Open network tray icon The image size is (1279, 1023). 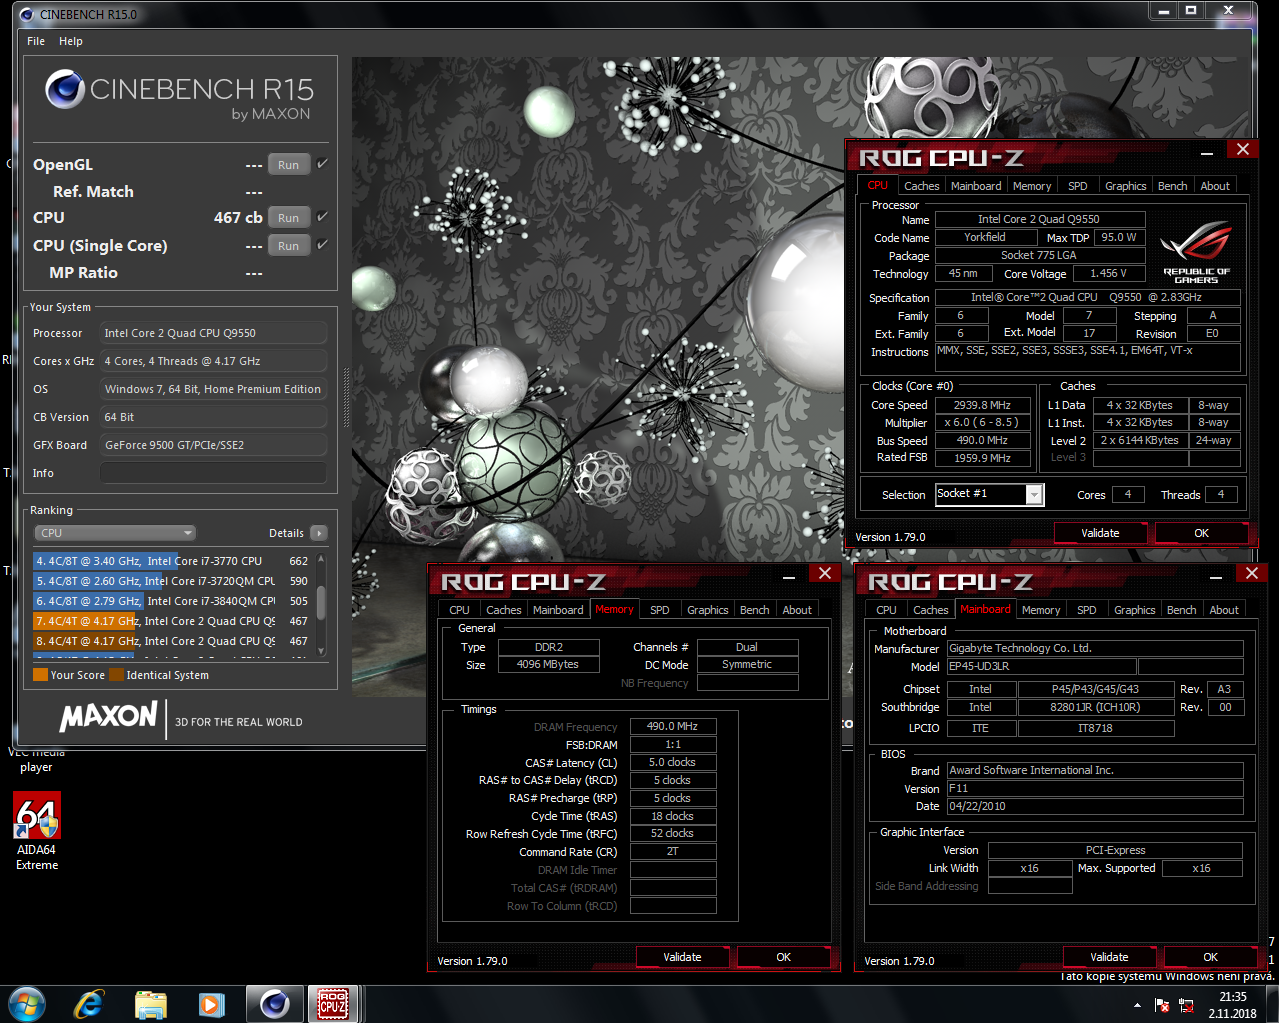[1188, 1005]
